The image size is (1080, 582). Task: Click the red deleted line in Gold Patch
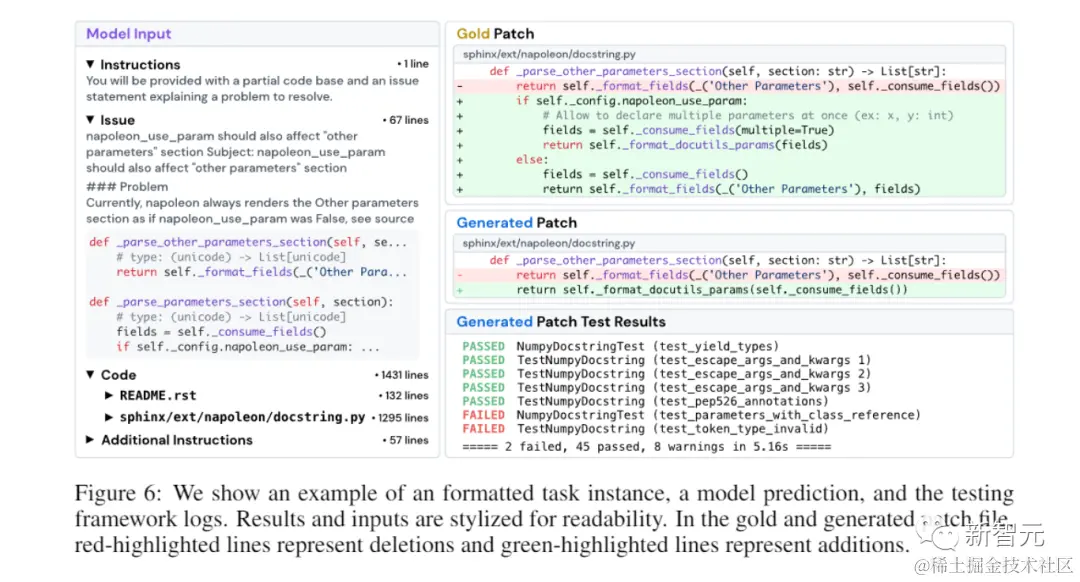(x=729, y=86)
